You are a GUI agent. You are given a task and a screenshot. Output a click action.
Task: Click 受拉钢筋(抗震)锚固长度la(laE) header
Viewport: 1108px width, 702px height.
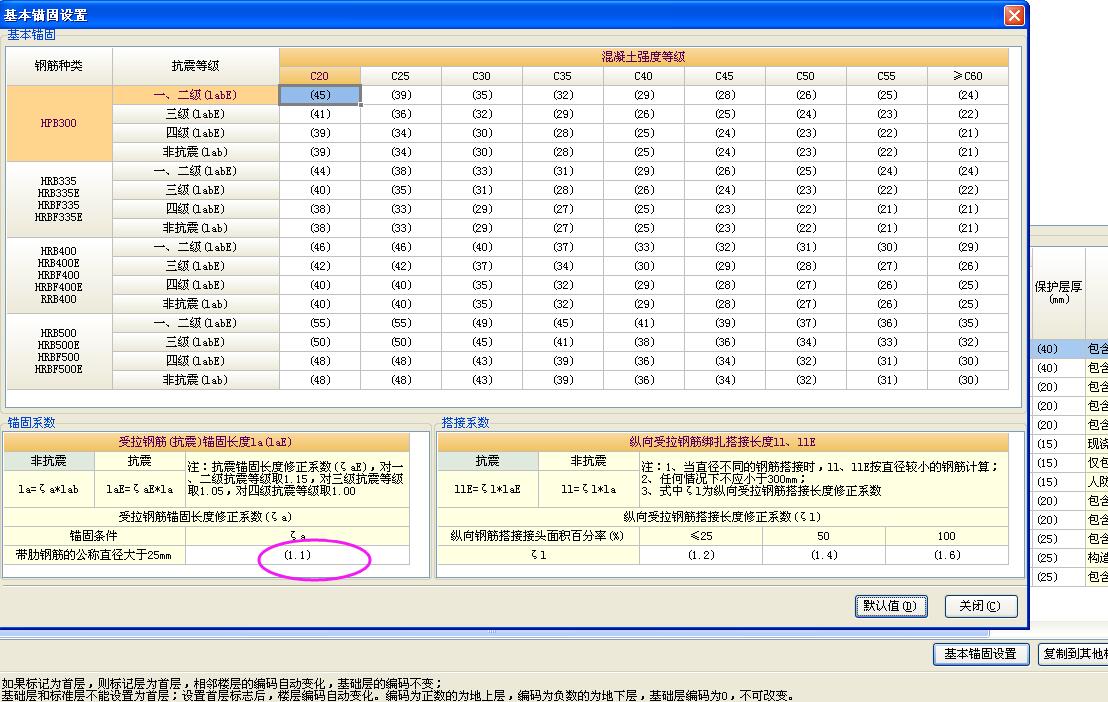point(206,442)
